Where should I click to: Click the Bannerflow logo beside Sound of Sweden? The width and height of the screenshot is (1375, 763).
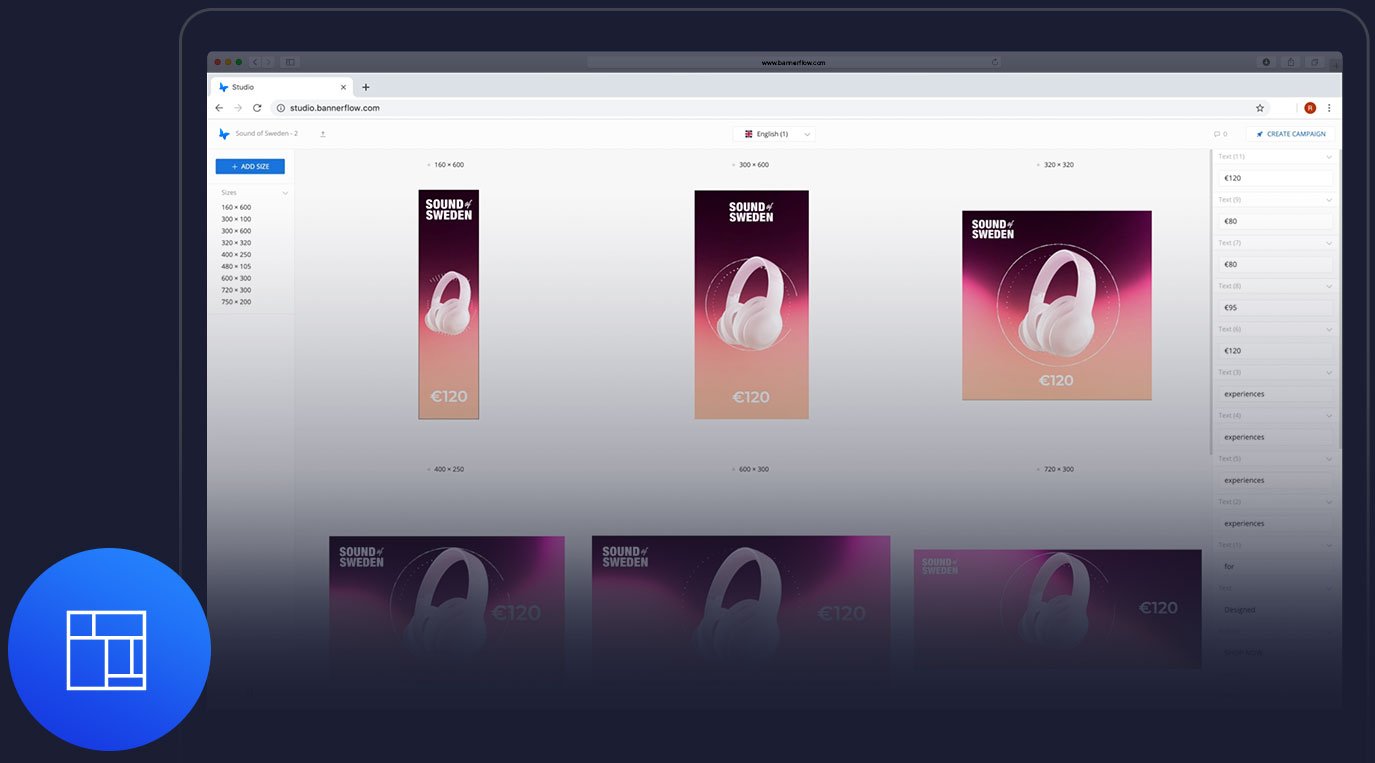[x=224, y=134]
